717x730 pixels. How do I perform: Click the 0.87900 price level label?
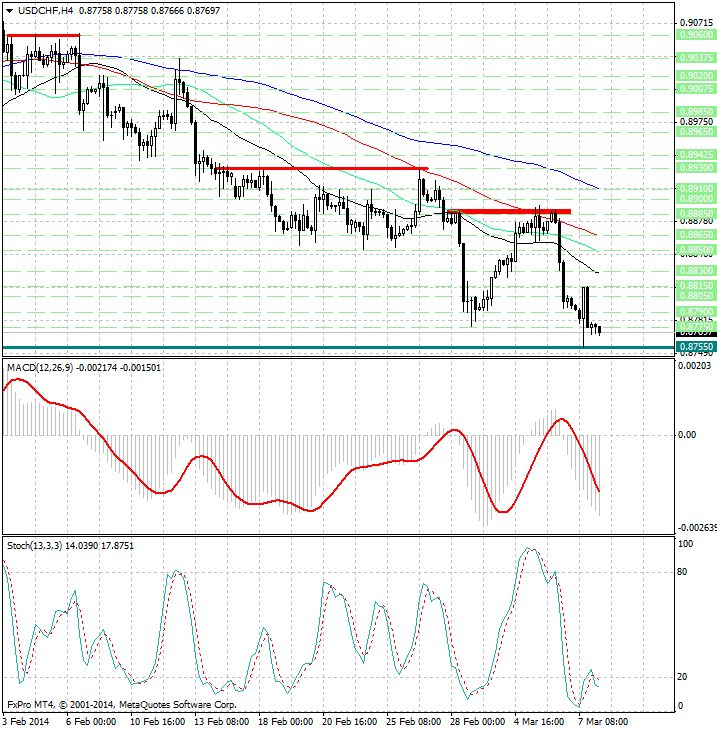coord(696,311)
